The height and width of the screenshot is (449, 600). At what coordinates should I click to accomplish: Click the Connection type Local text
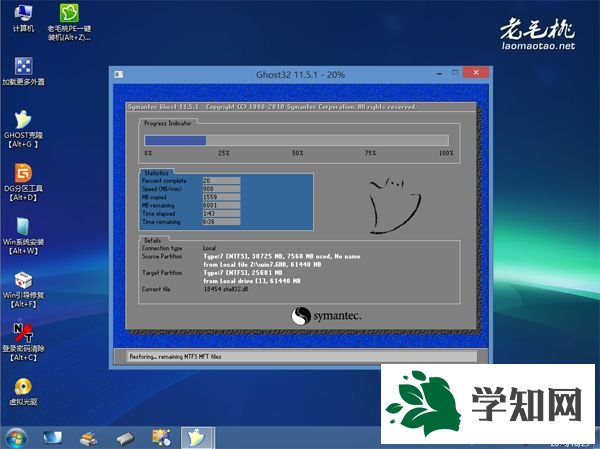coord(210,248)
